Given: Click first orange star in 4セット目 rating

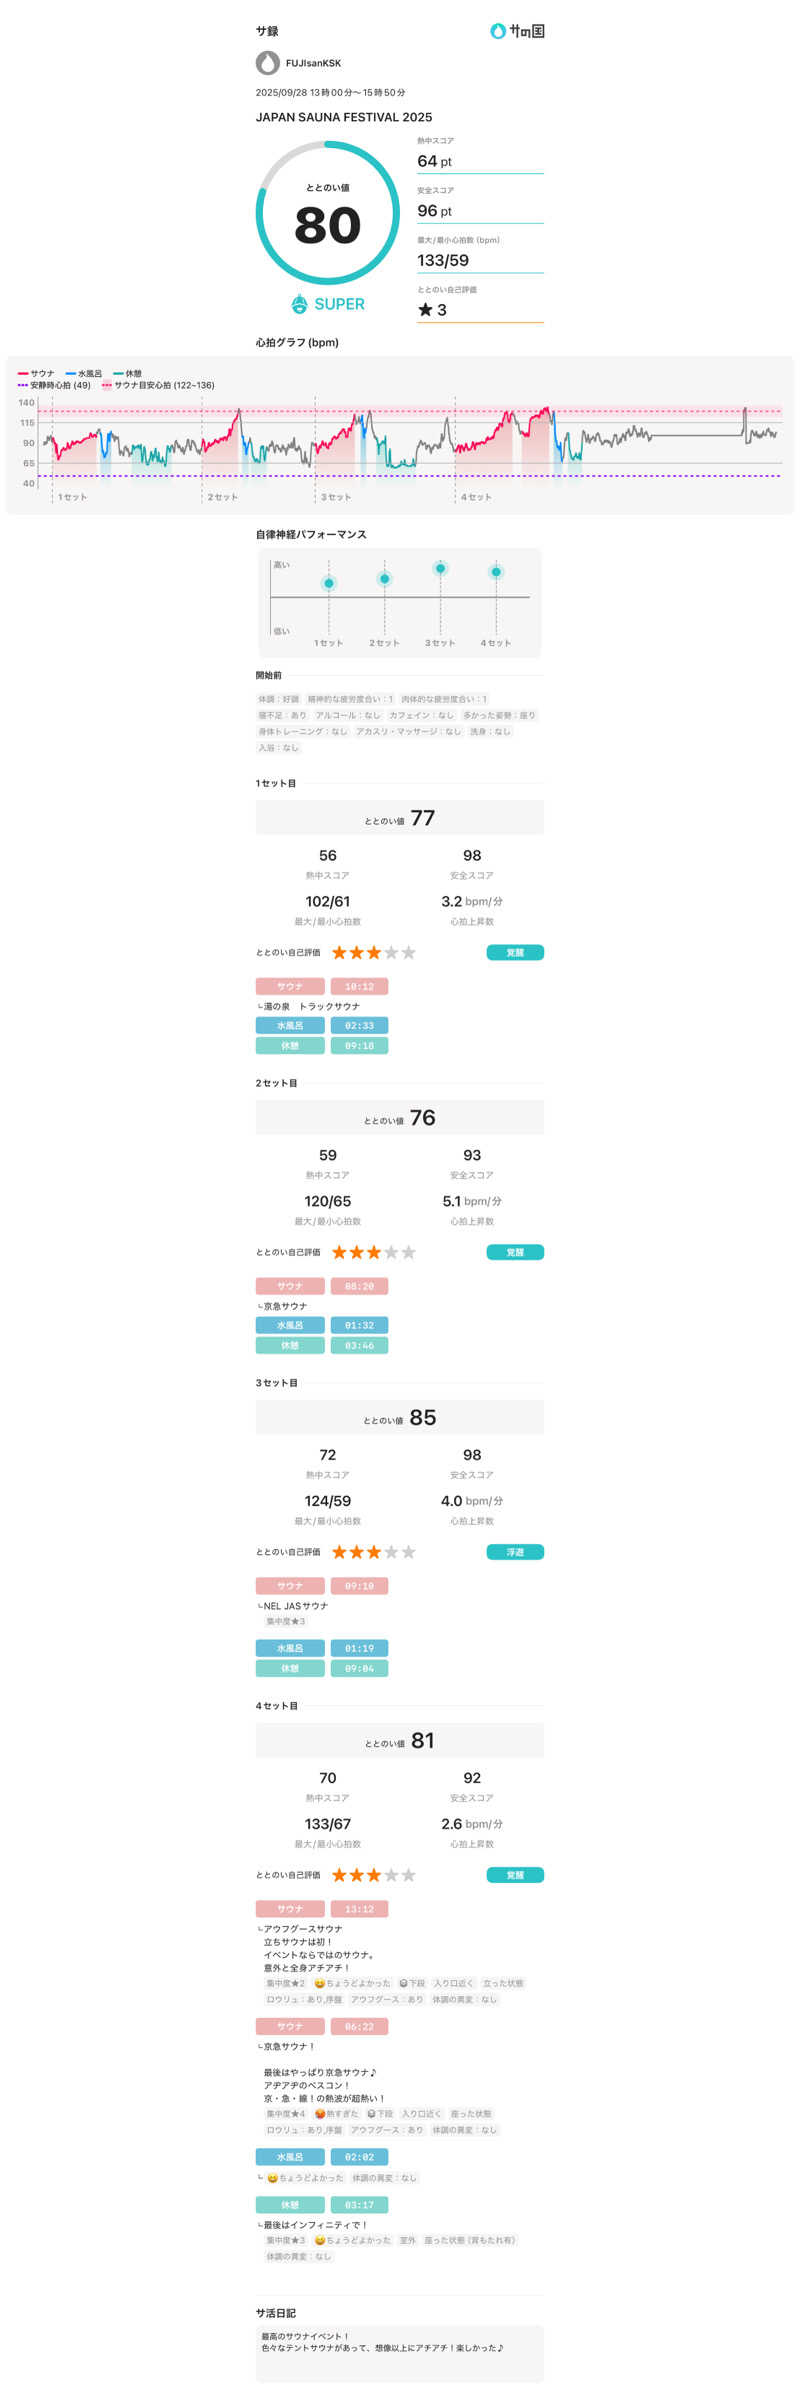Looking at the screenshot, I should click(339, 1875).
